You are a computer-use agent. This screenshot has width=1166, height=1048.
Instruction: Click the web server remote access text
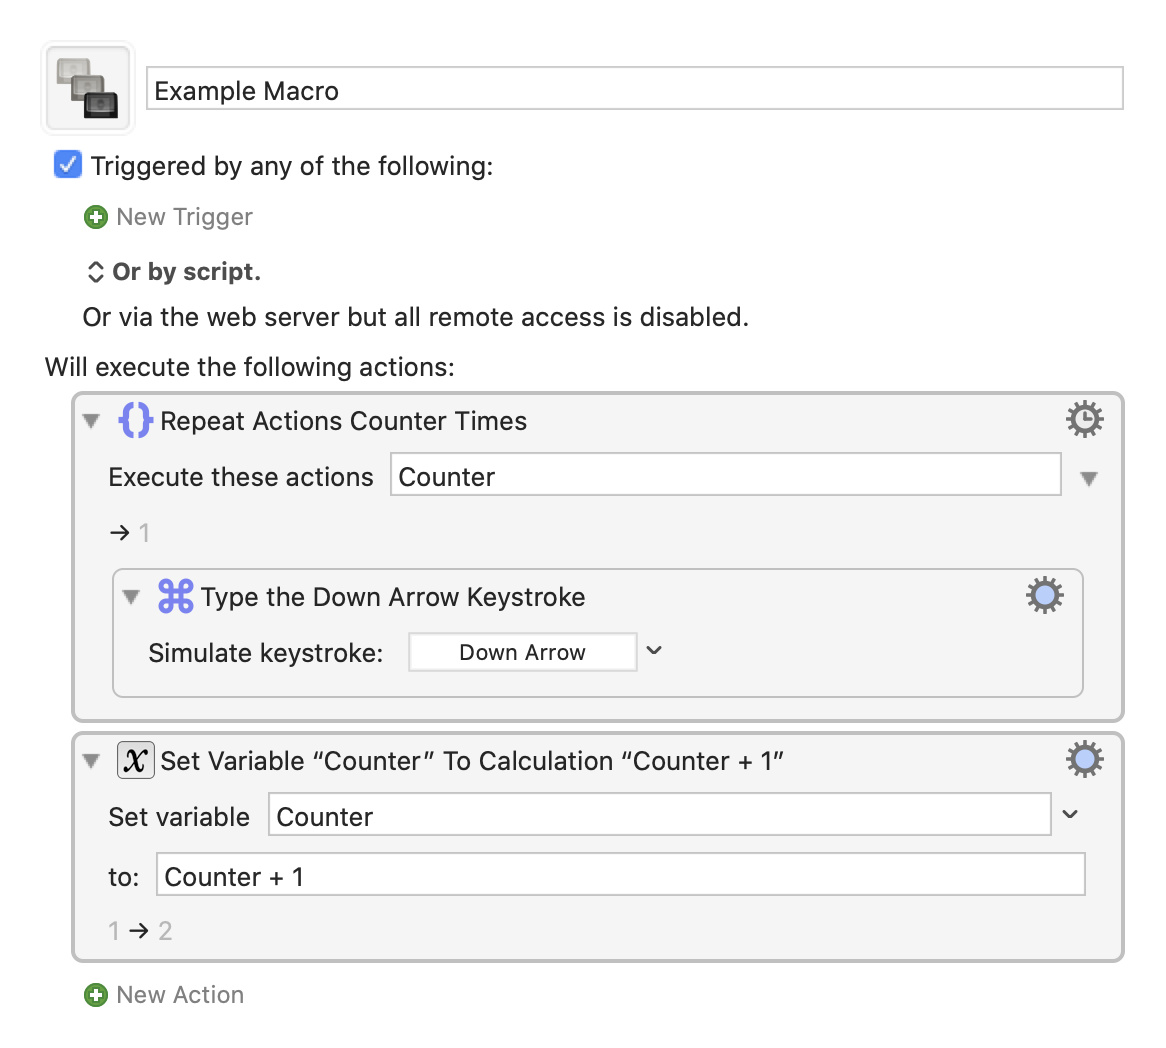point(415,317)
